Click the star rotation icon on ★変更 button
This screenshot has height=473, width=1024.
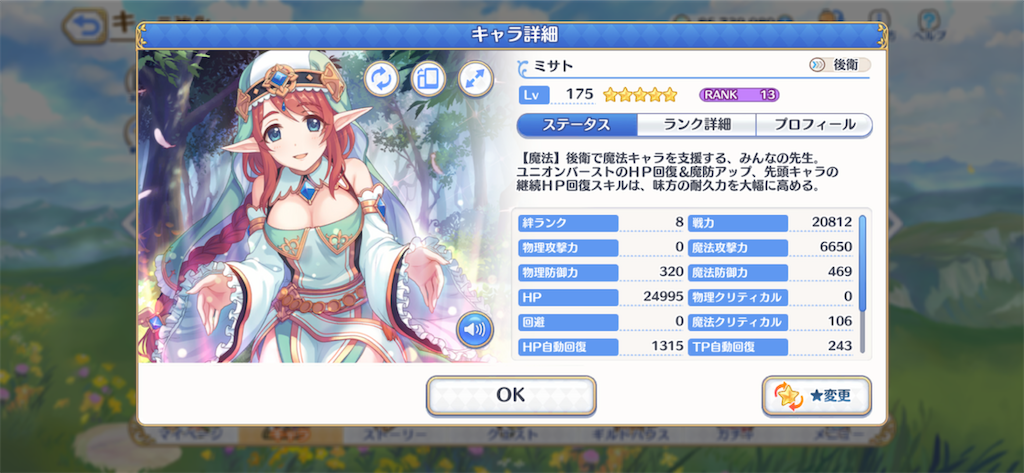pos(788,396)
